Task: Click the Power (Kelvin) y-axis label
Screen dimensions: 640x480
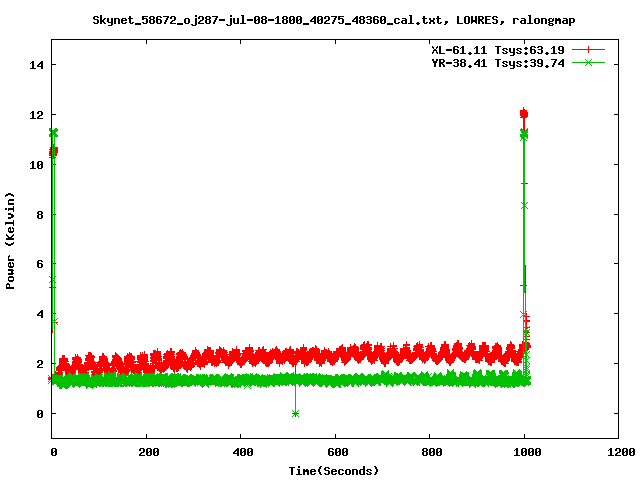Action: point(10,241)
